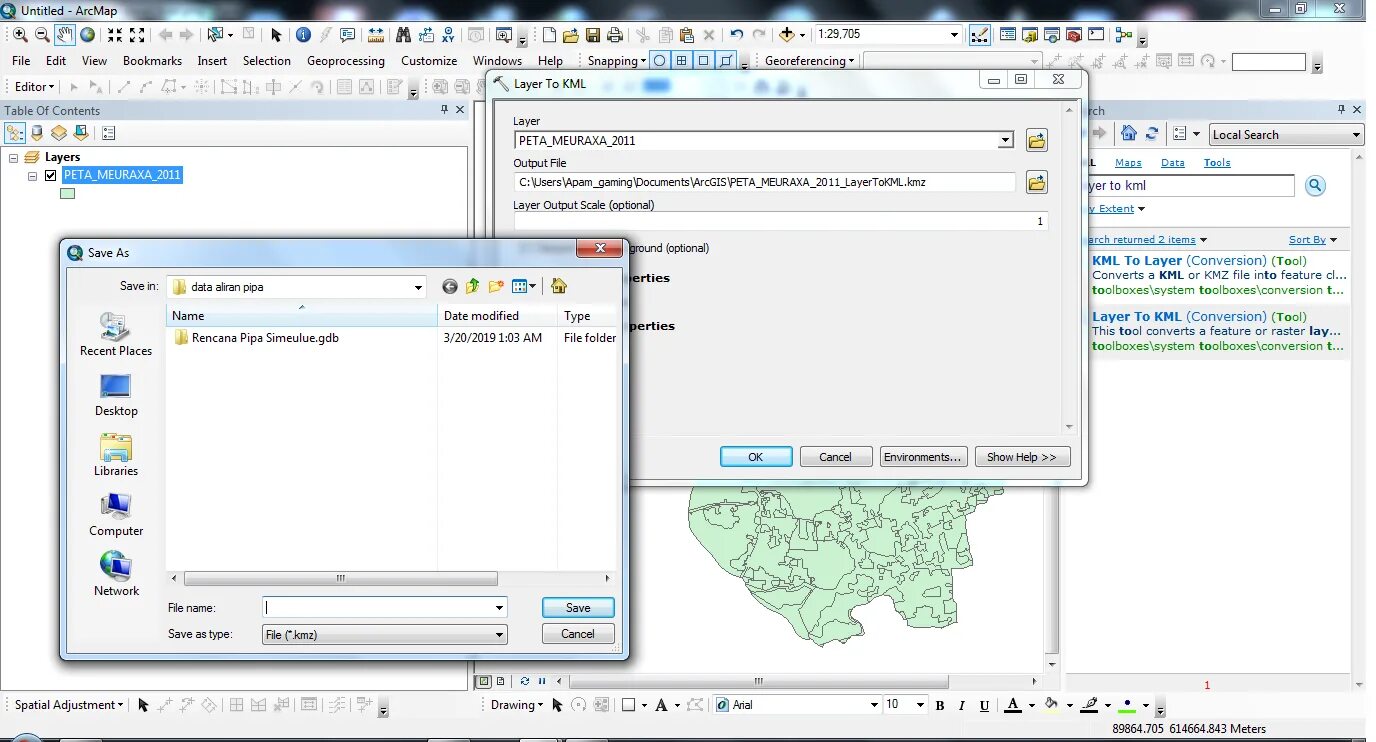Open the Editor Toolbar icon
The height and width of the screenshot is (742, 1376).
pyautogui.click(x=980, y=35)
